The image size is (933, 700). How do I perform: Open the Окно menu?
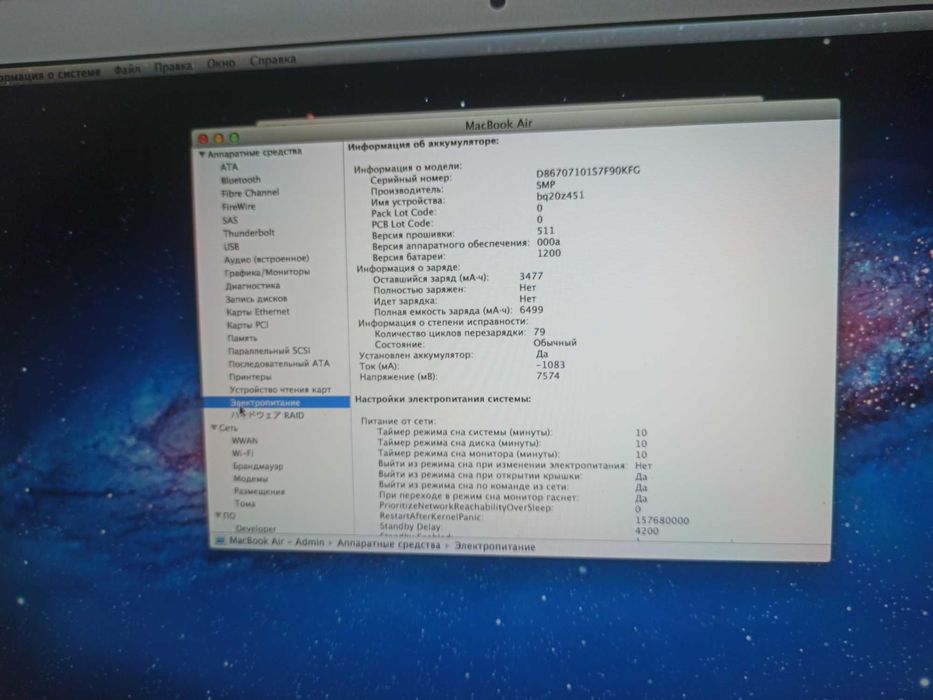tap(221, 62)
